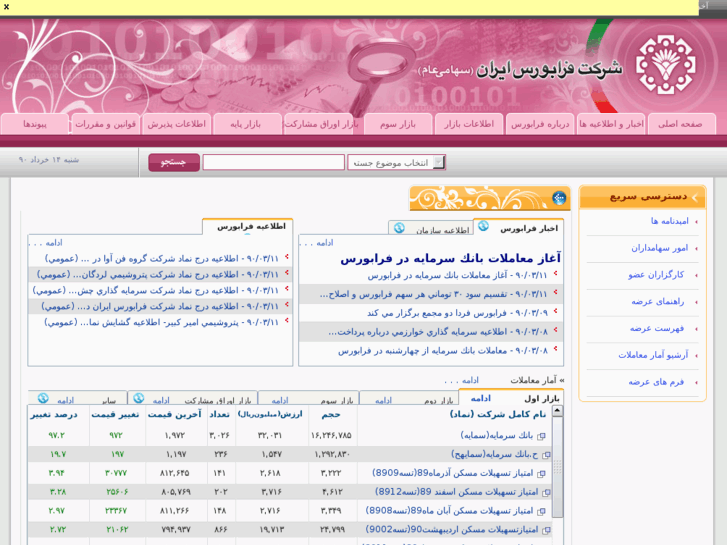Image resolution: width=727 pixels, height=545 pixels.
Task: Open popup icon for تسه8909 row
Action: 541,474
